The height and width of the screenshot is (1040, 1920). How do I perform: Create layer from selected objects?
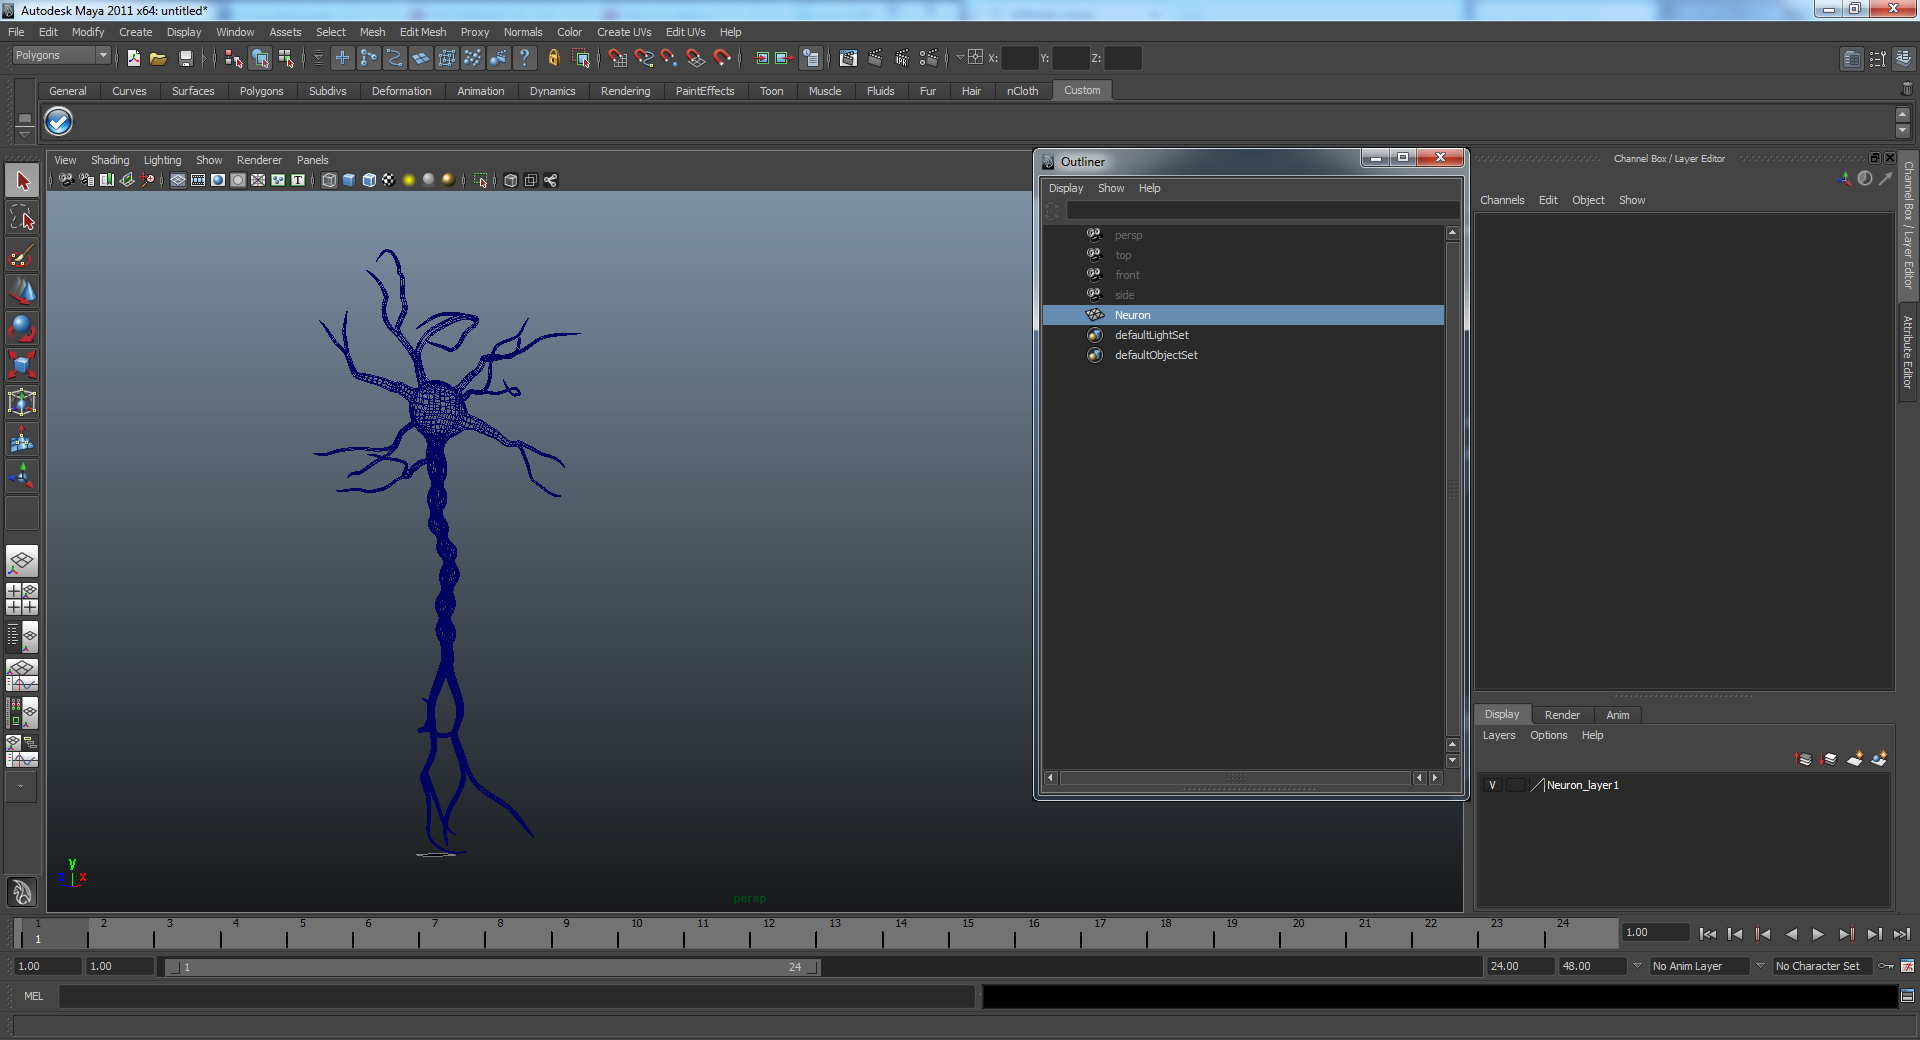coord(1879,759)
